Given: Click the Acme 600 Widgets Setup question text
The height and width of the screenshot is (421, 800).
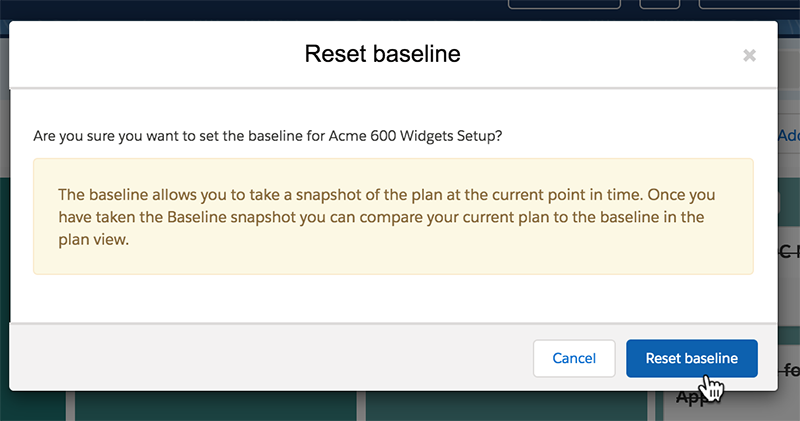Looking at the screenshot, I should coord(268,136).
